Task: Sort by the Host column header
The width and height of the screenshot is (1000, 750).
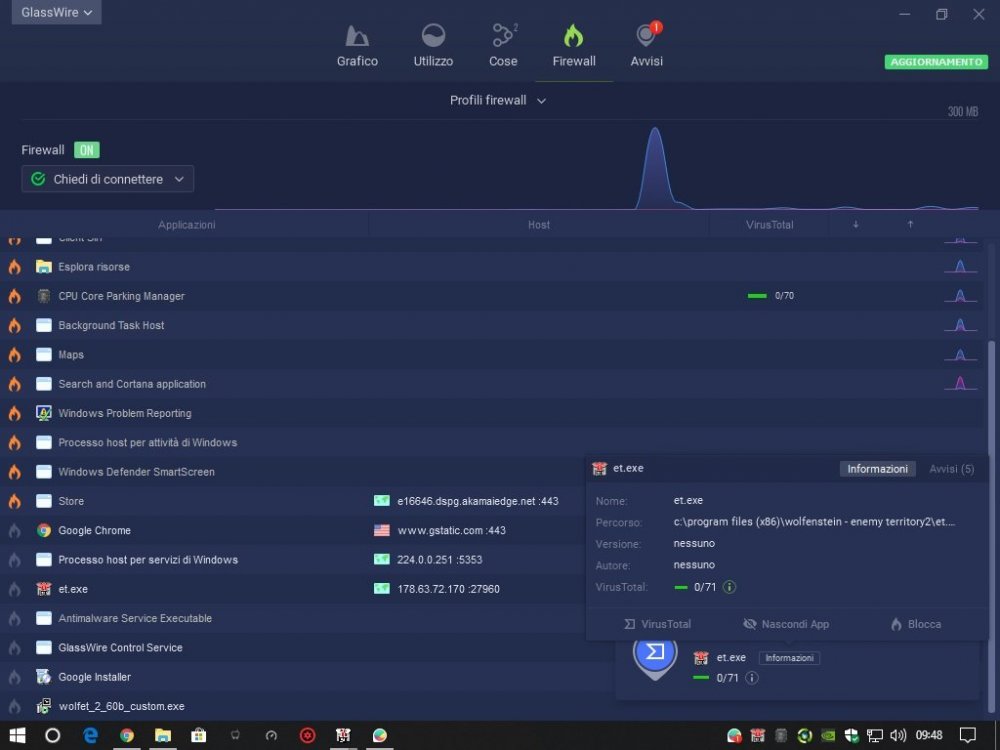Action: [539, 224]
